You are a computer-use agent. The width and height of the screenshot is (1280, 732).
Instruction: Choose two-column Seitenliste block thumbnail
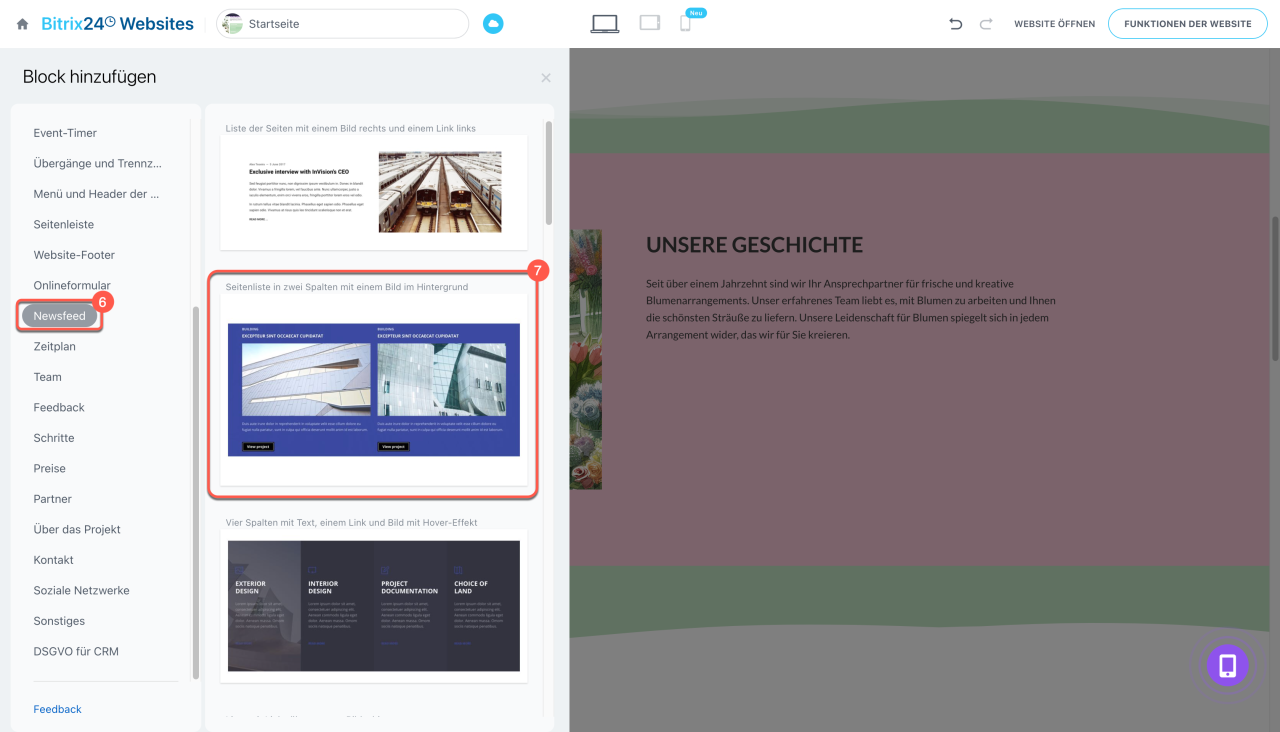pyautogui.click(x=374, y=390)
